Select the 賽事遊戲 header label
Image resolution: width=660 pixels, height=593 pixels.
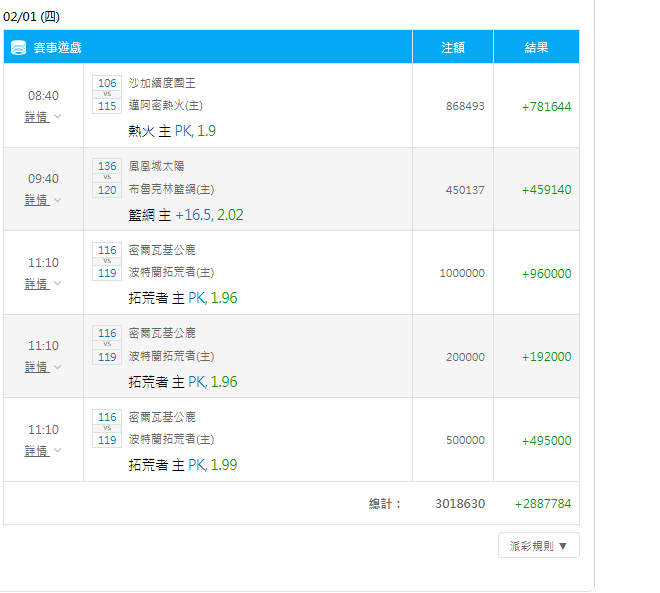pyautogui.click(x=57, y=48)
